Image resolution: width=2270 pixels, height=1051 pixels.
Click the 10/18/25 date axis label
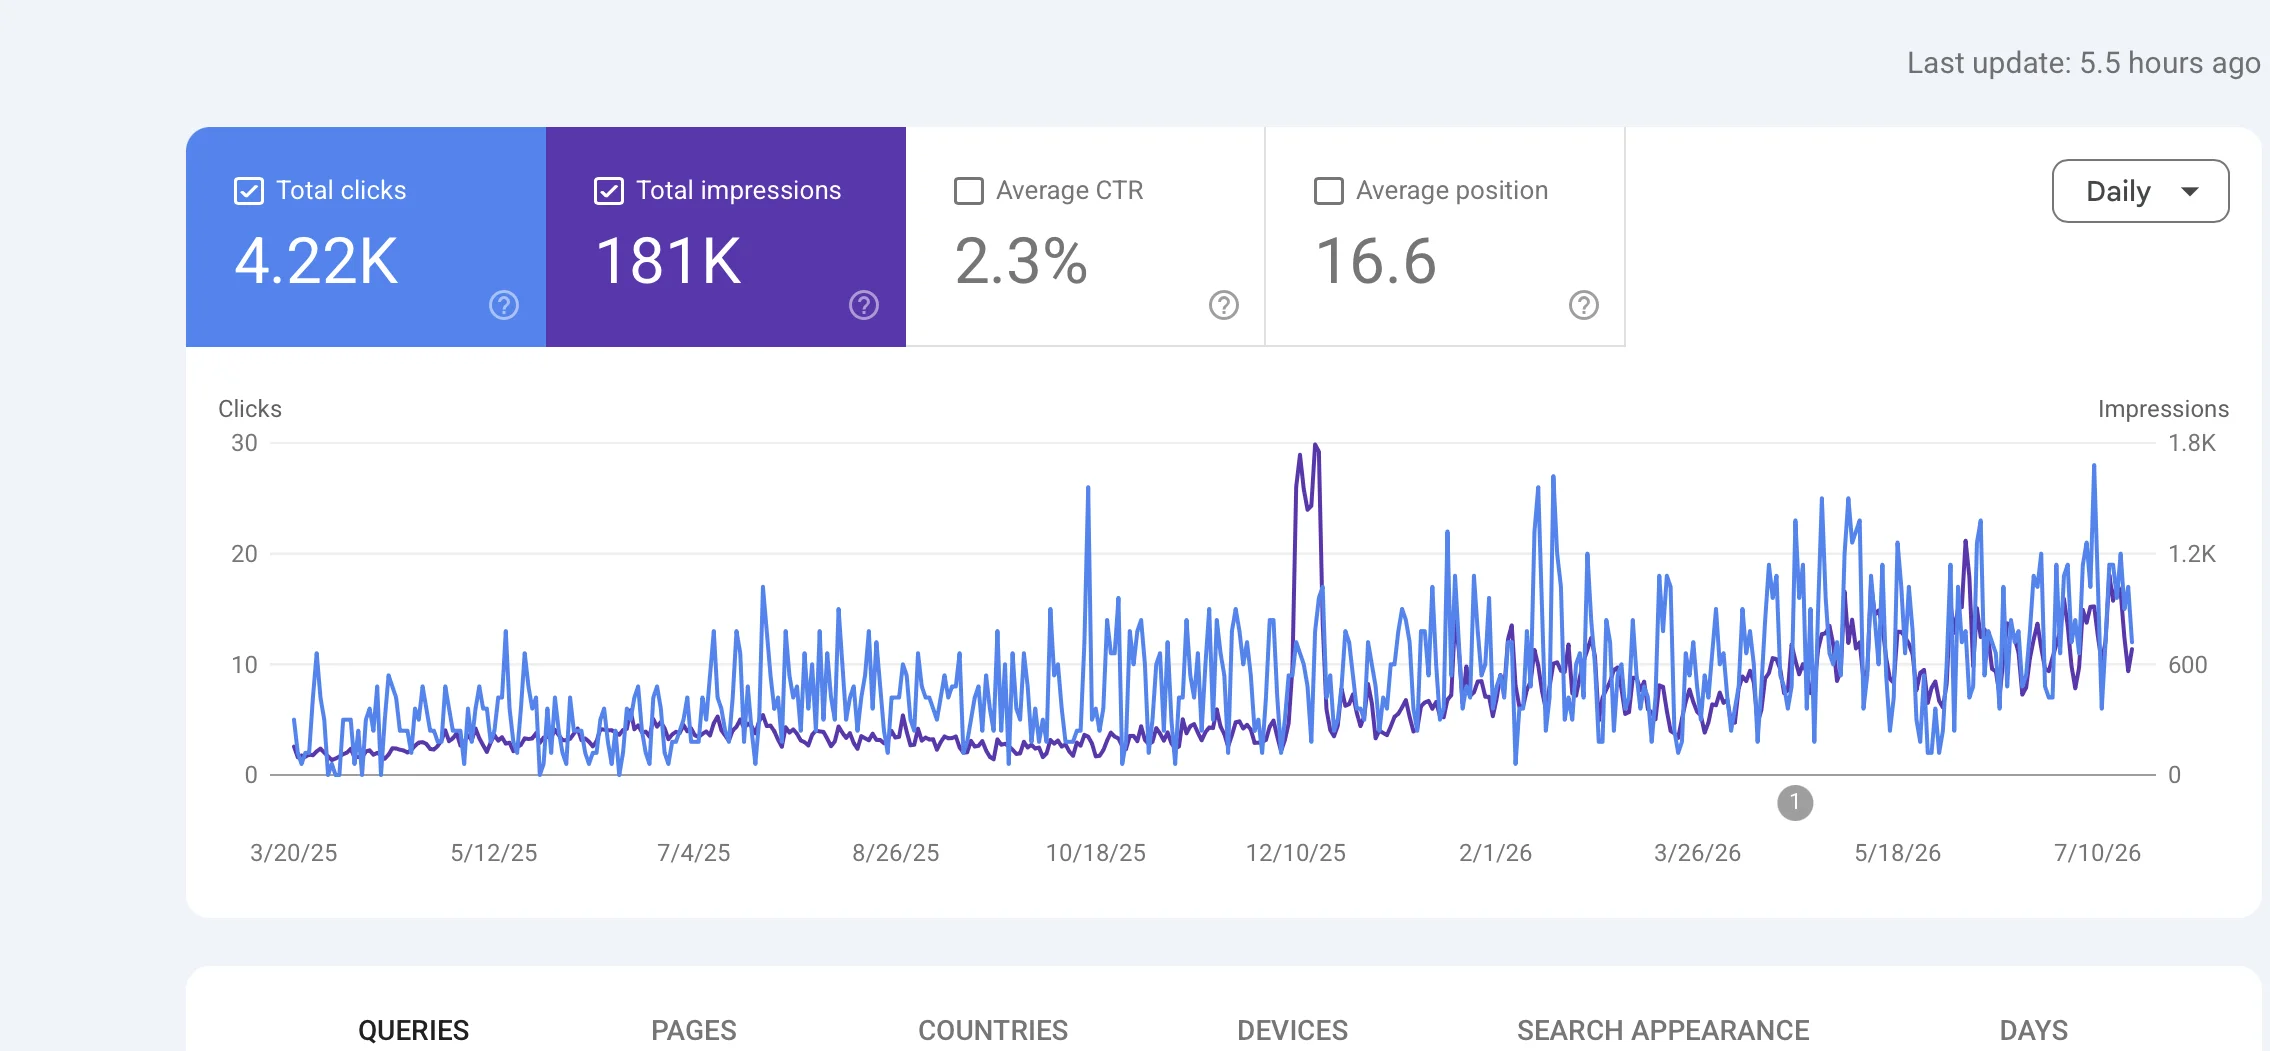coord(1096,853)
